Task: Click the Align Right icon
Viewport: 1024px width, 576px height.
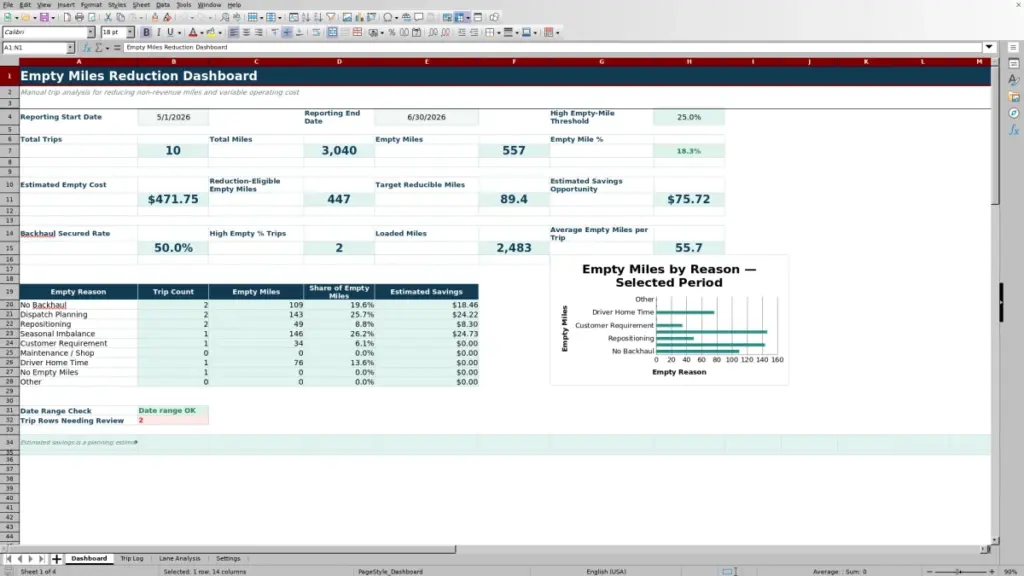Action: pos(259,32)
